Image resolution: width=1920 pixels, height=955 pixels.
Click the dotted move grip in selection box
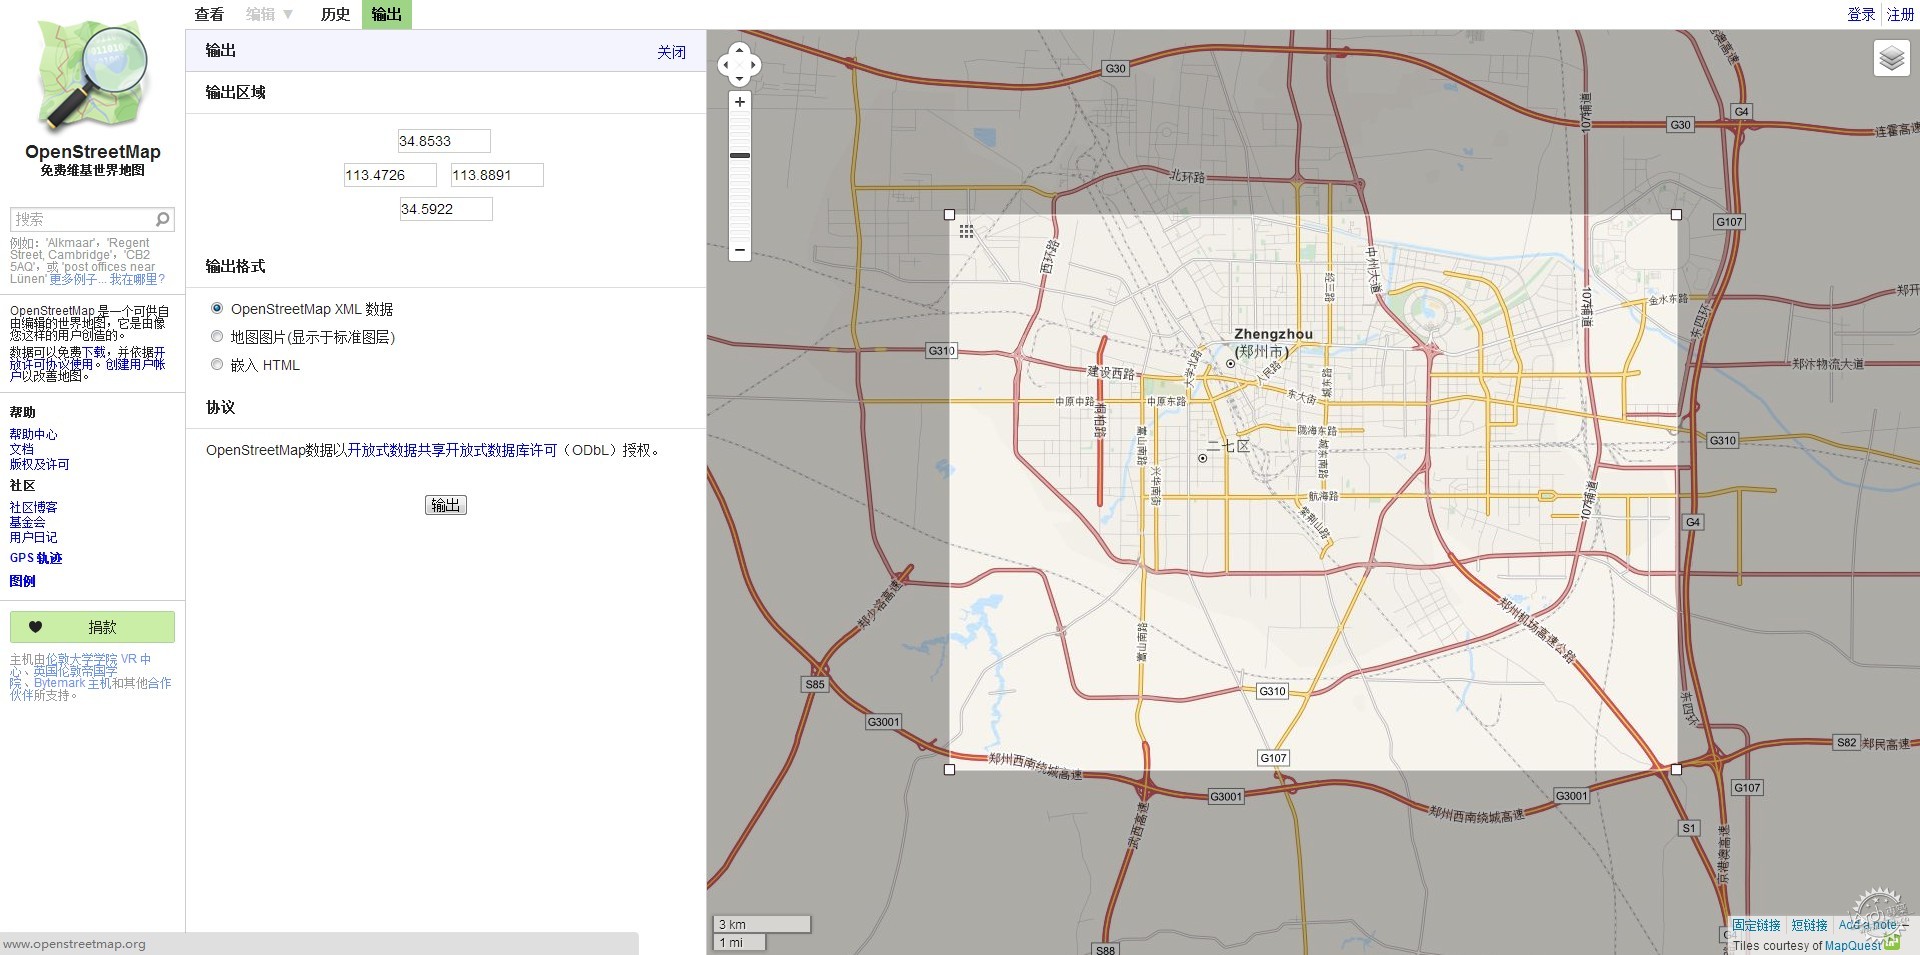pyautogui.click(x=966, y=231)
